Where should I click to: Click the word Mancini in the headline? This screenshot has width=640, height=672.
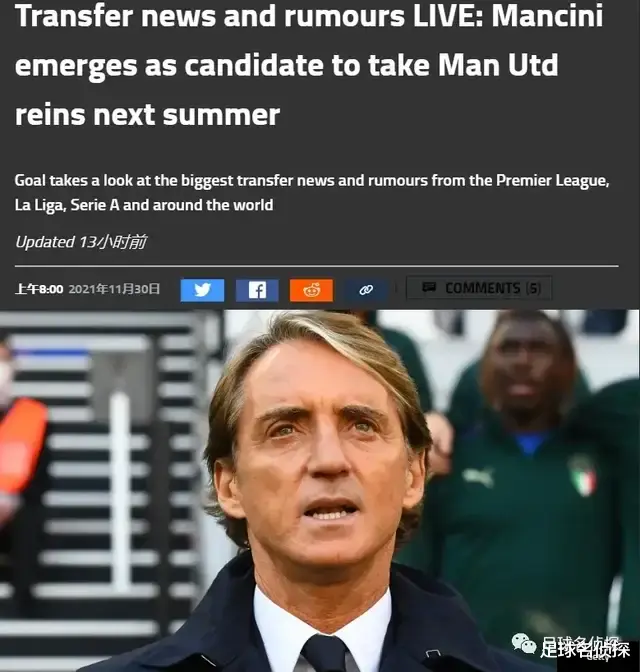pos(547,15)
